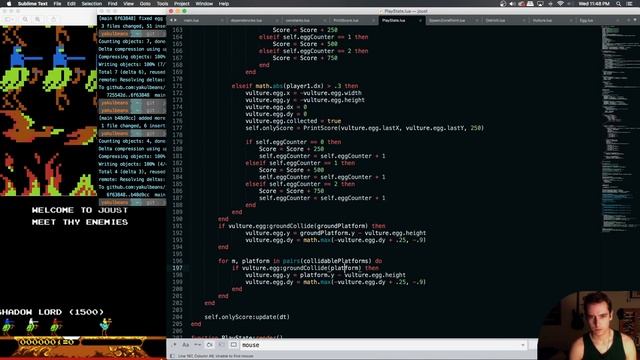Screen dimensions: 640x360
Task: Close the constants.lua tab
Action: pyautogui.click(x=324, y=20)
